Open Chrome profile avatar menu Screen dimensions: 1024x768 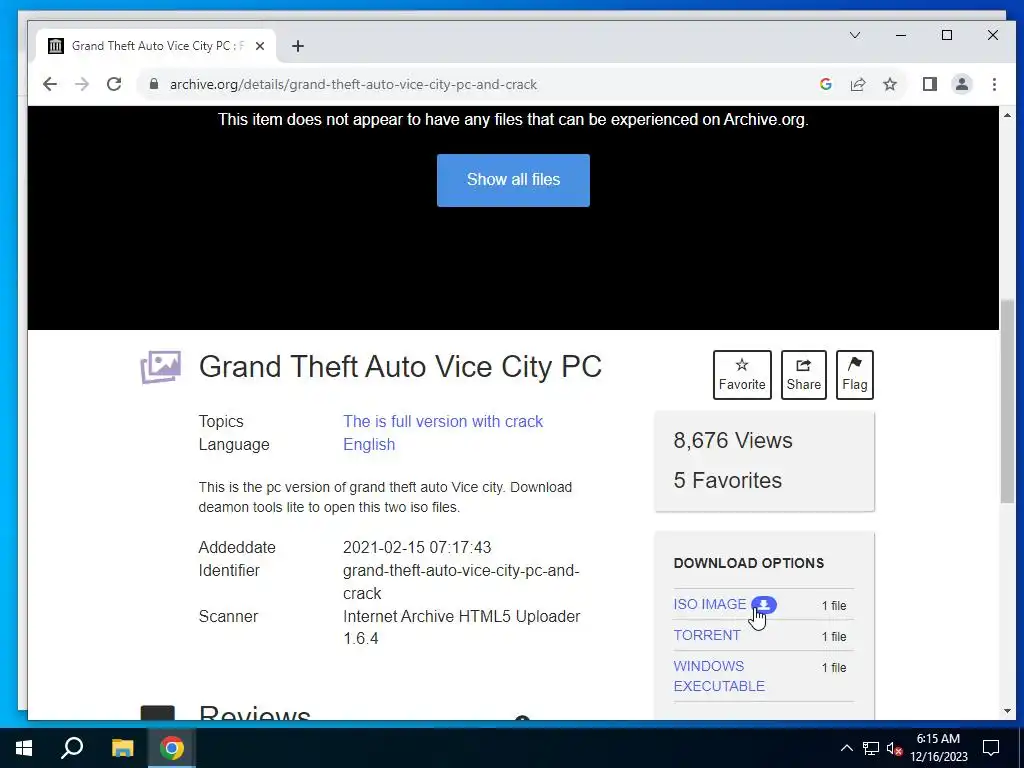(x=962, y=84)
